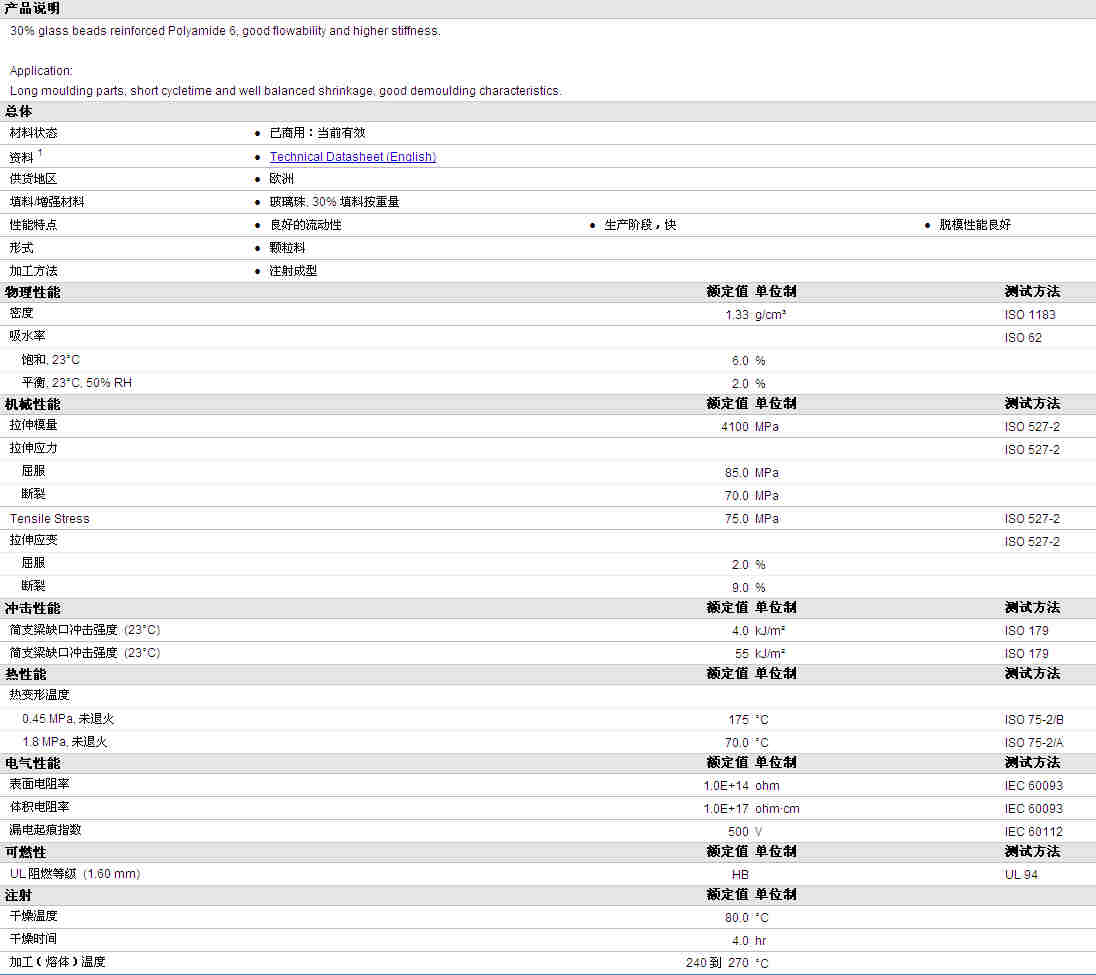Select the 电气性能 section heading
Image resolution: width=1096 pixels, height=975 pixels.
[32, 763]
